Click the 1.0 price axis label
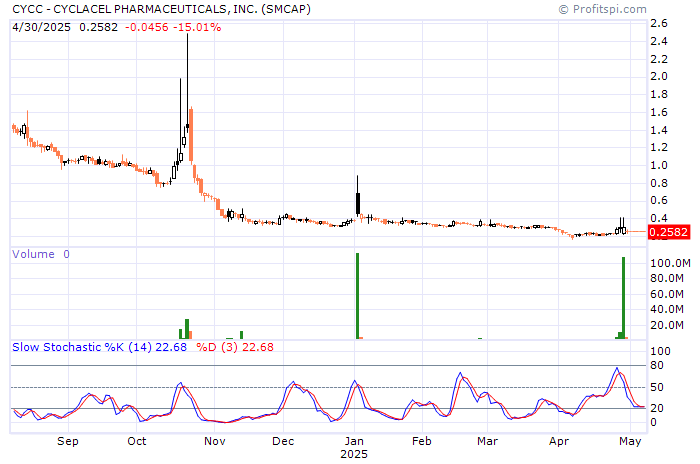The image size is (700, 464). click(x=659, y=165)
